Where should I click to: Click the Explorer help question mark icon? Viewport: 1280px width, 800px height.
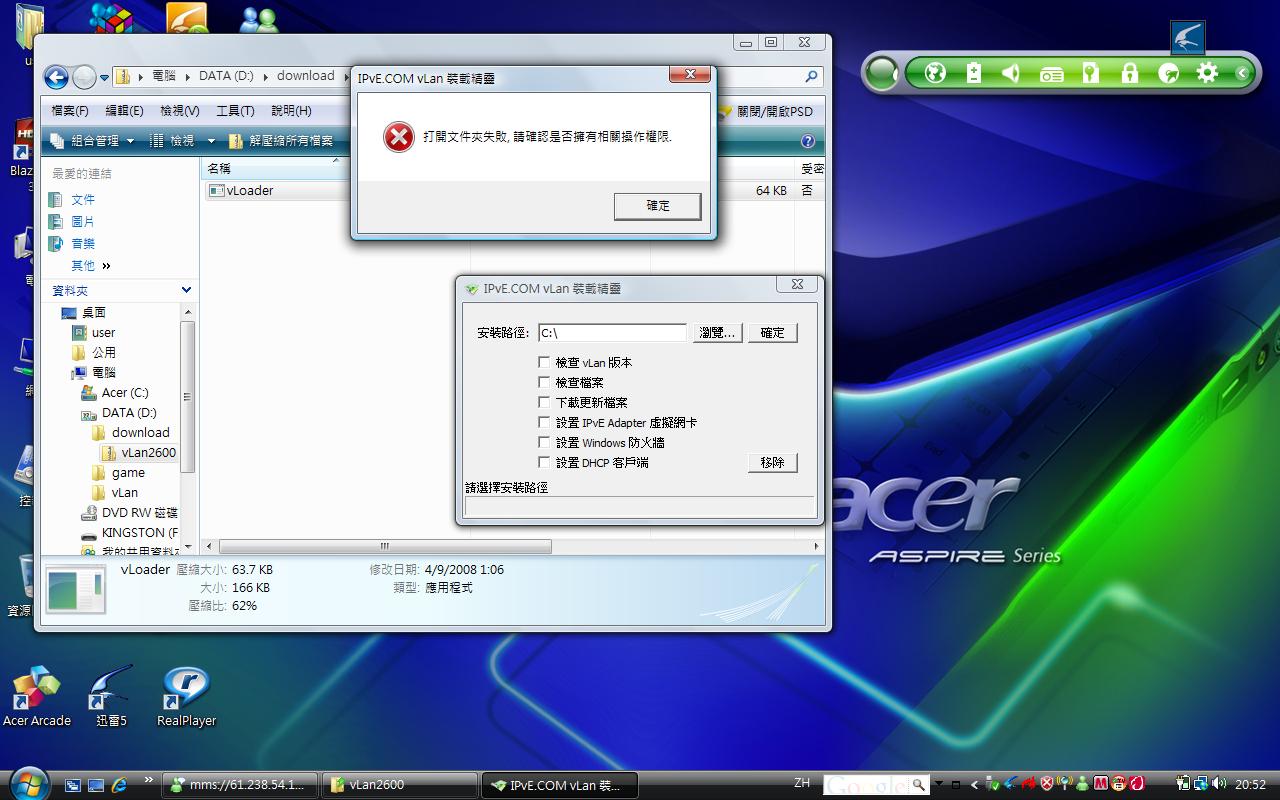pyautogui.click(x=808, y=141)
